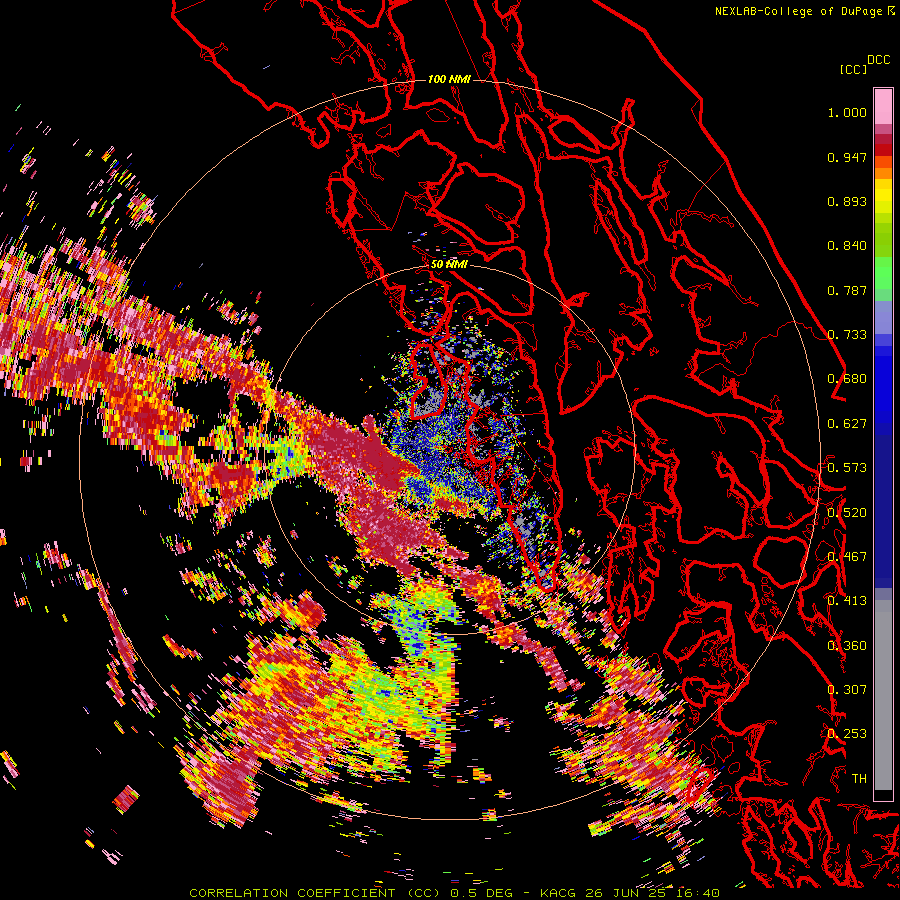Select the 0.893 color scale value

[x=847, y=201]
